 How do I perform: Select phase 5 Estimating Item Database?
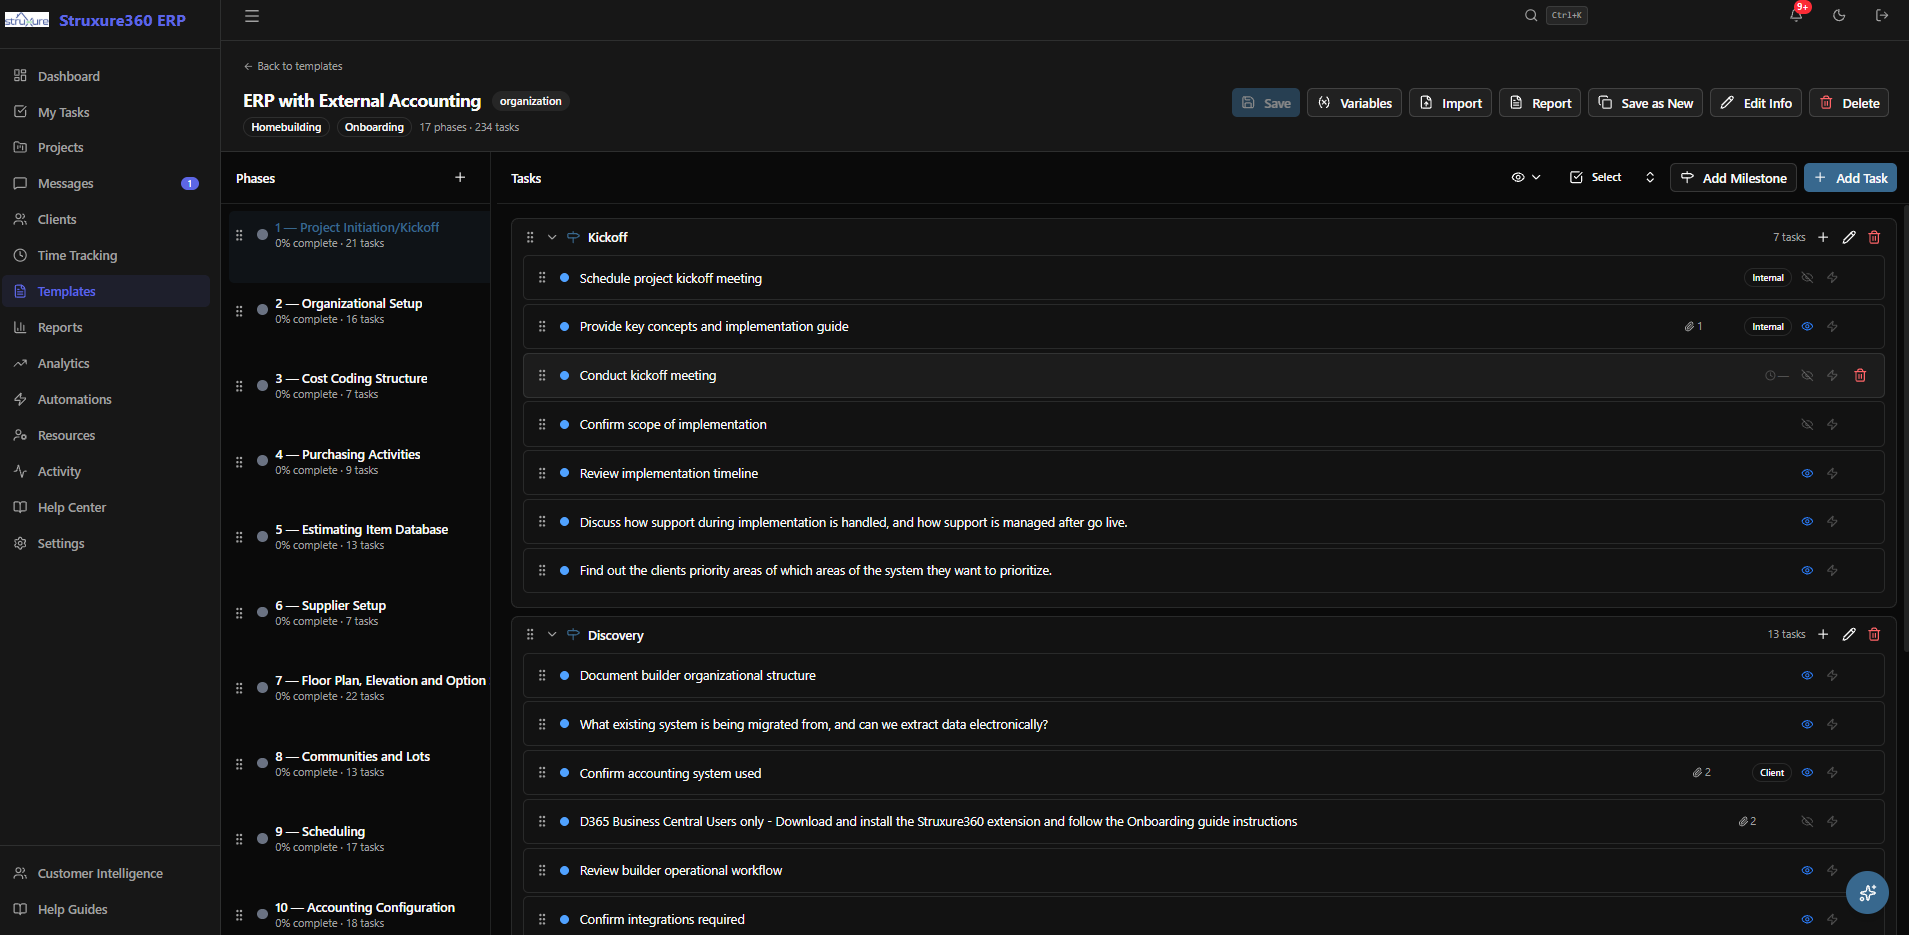pyautogui.click(x=360, y=537)
